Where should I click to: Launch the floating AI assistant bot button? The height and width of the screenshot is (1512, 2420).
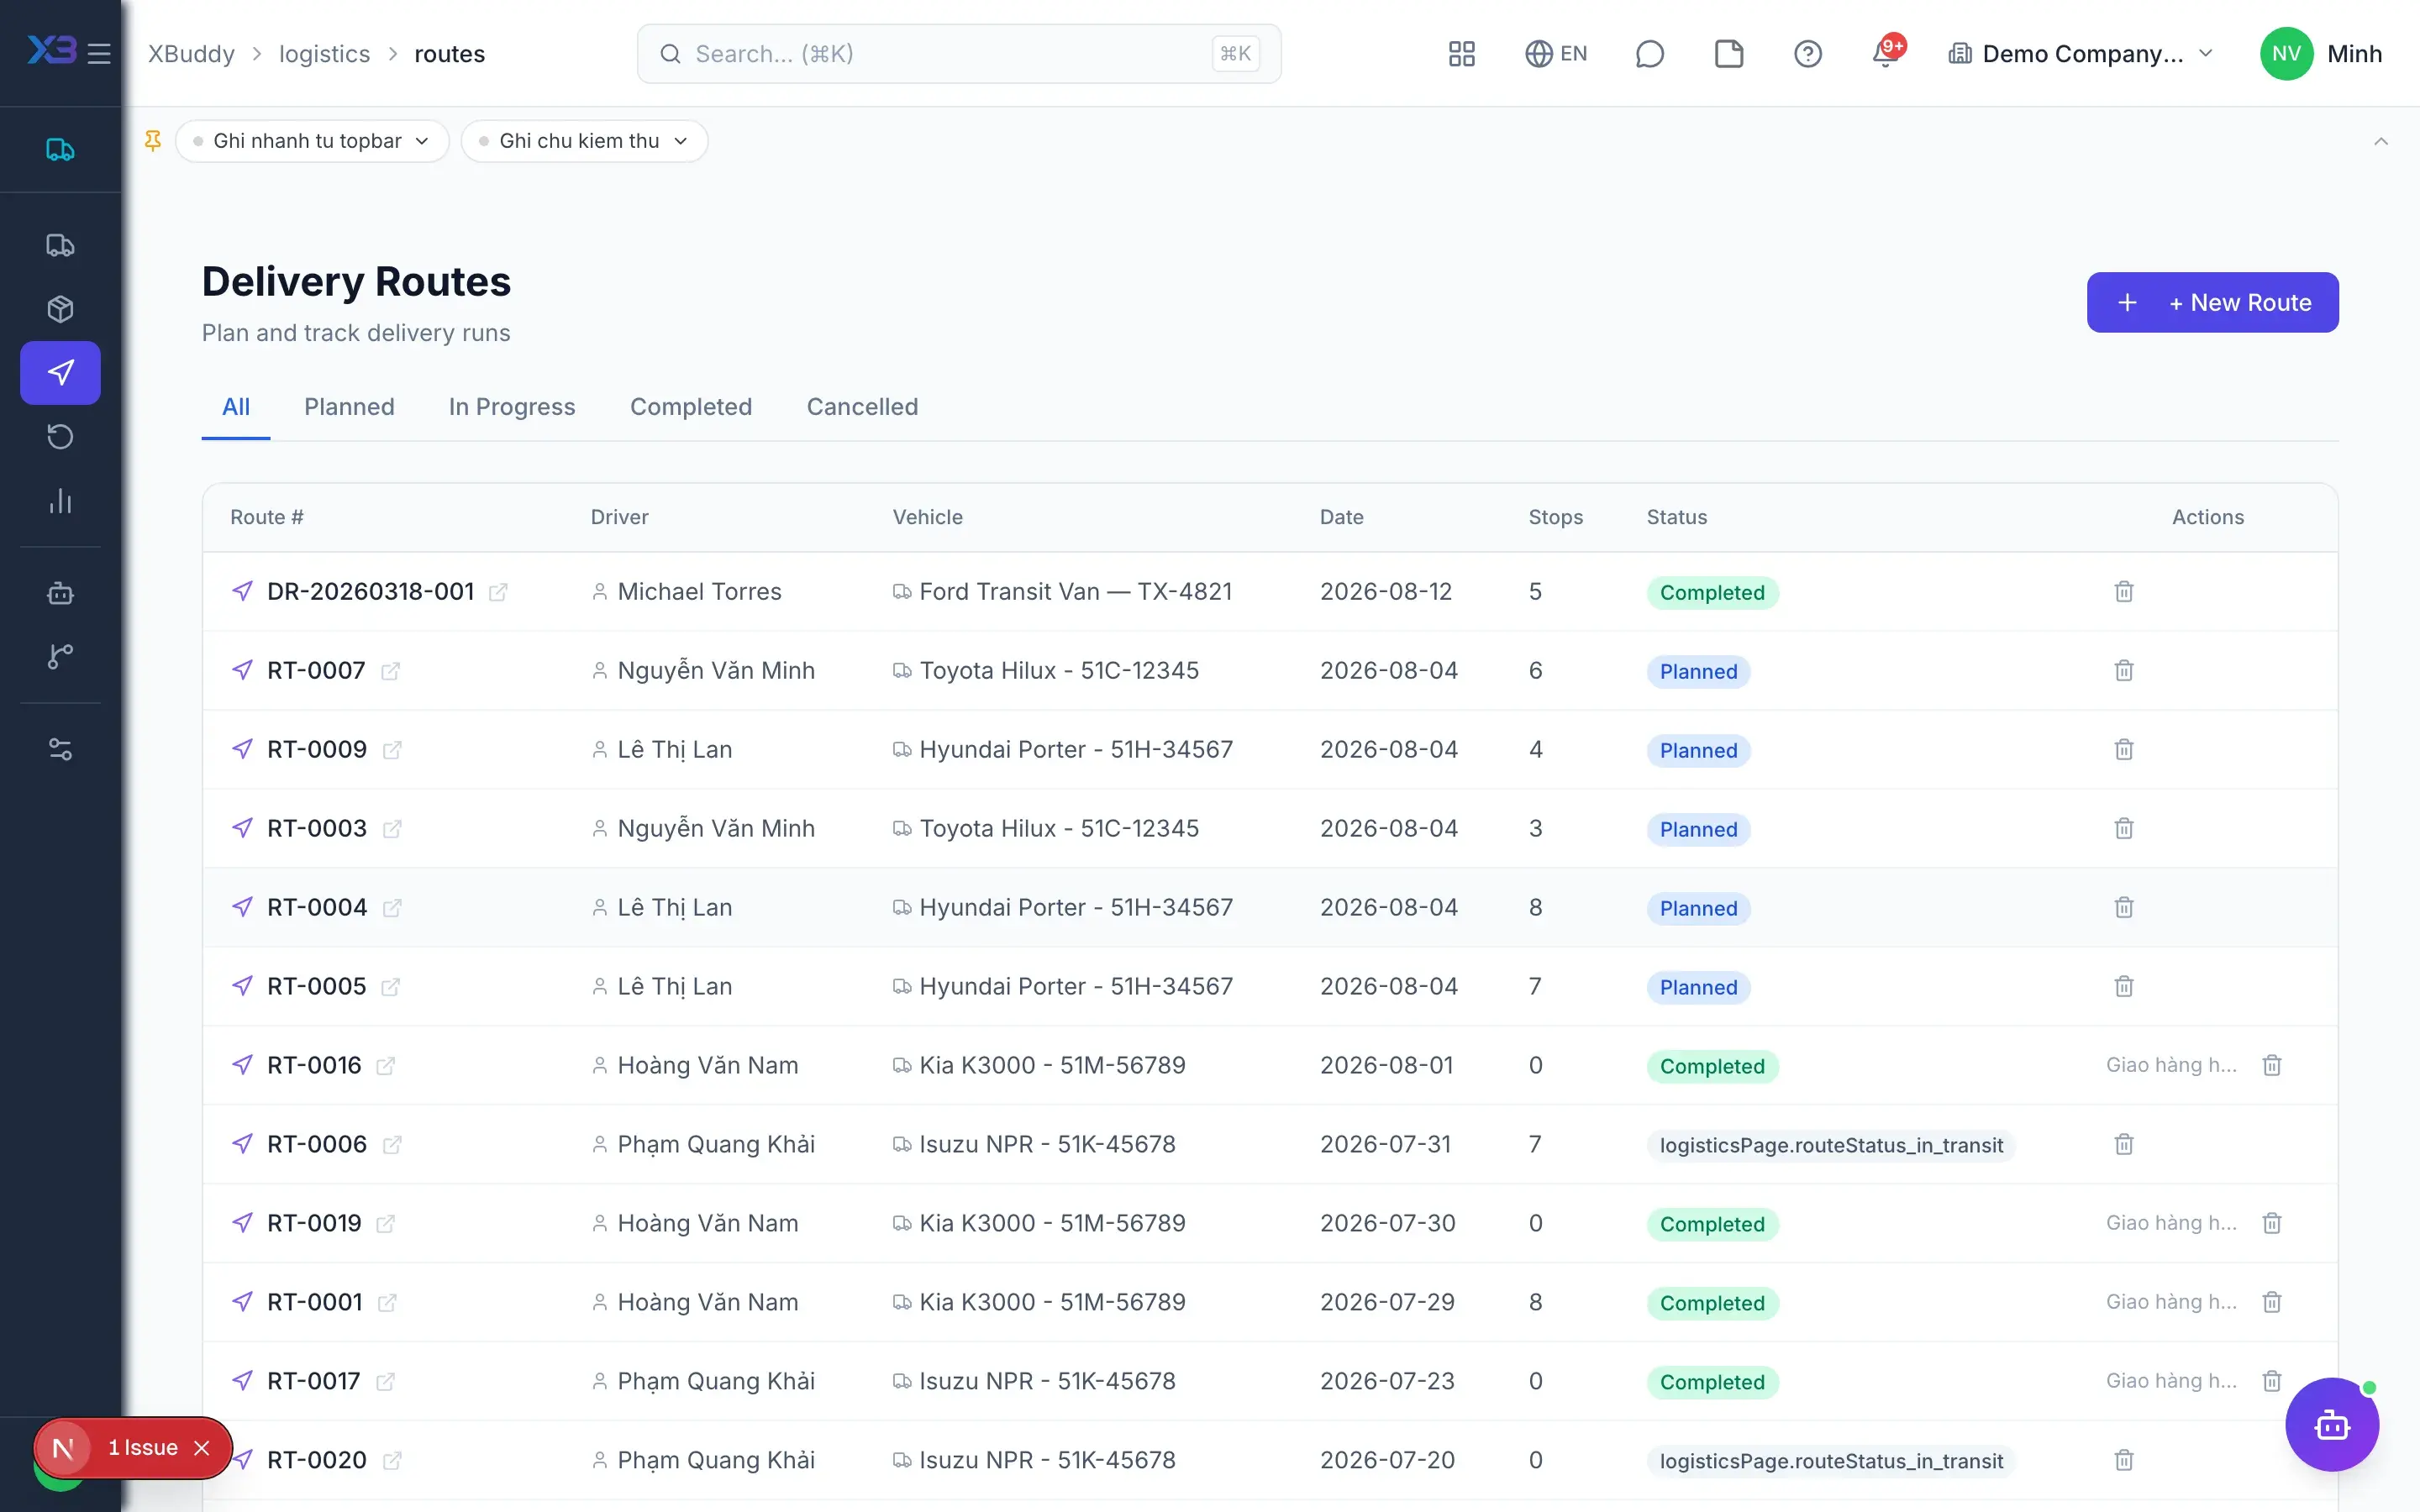coord(2331,1424)
